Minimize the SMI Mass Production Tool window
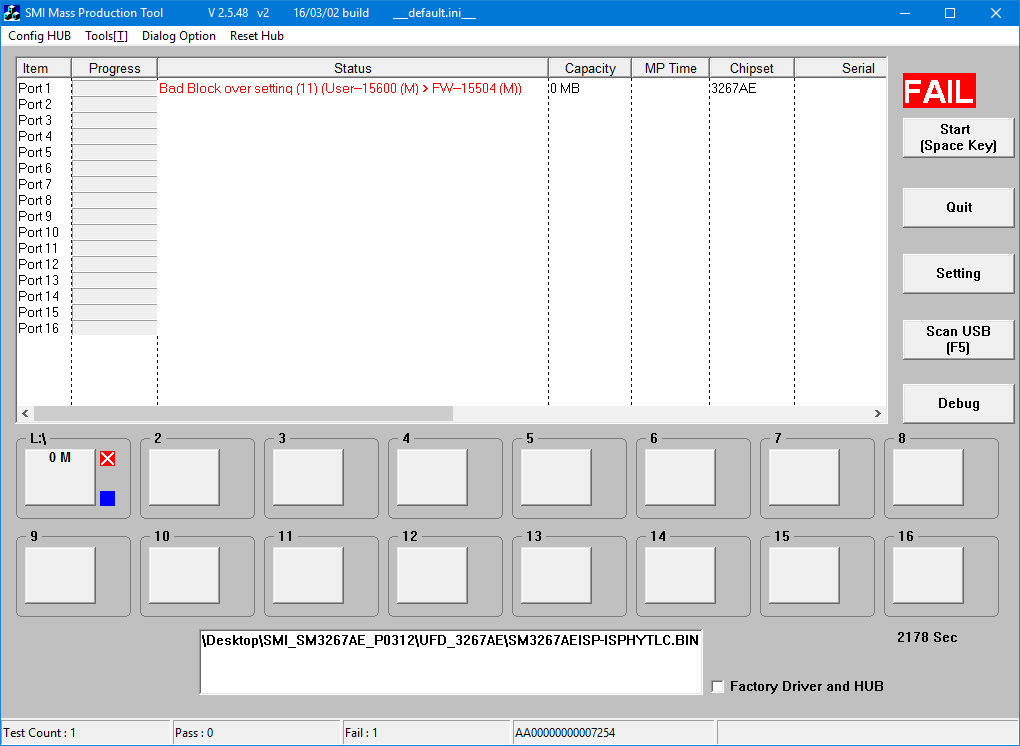 click(x=905, y=13)
